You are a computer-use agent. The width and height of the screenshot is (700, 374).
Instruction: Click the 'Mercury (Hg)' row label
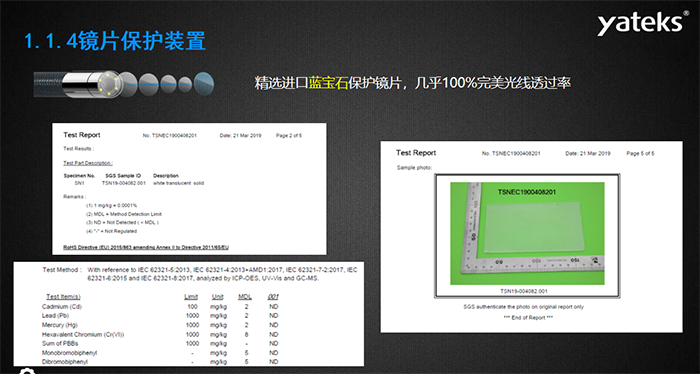pos(60,325)
